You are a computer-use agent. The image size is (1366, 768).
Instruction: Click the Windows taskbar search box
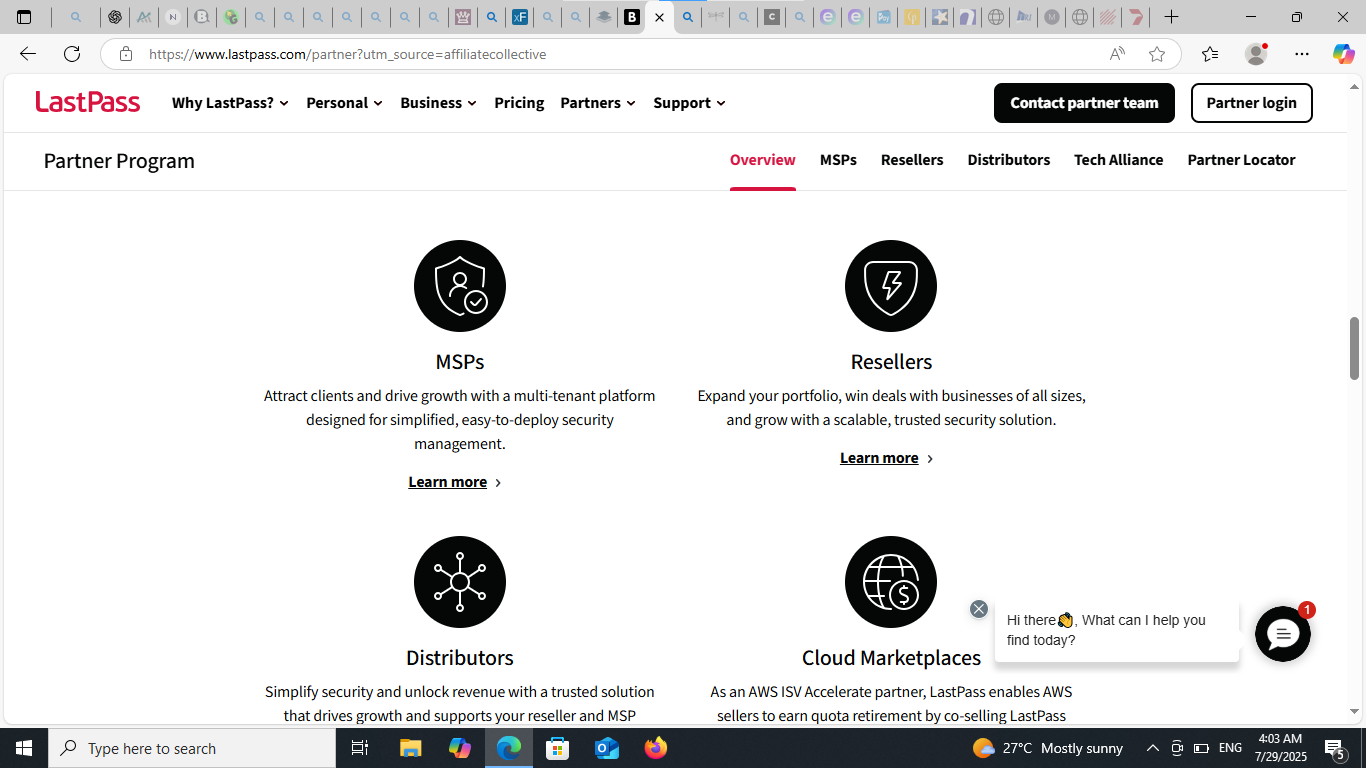[192, 748]
